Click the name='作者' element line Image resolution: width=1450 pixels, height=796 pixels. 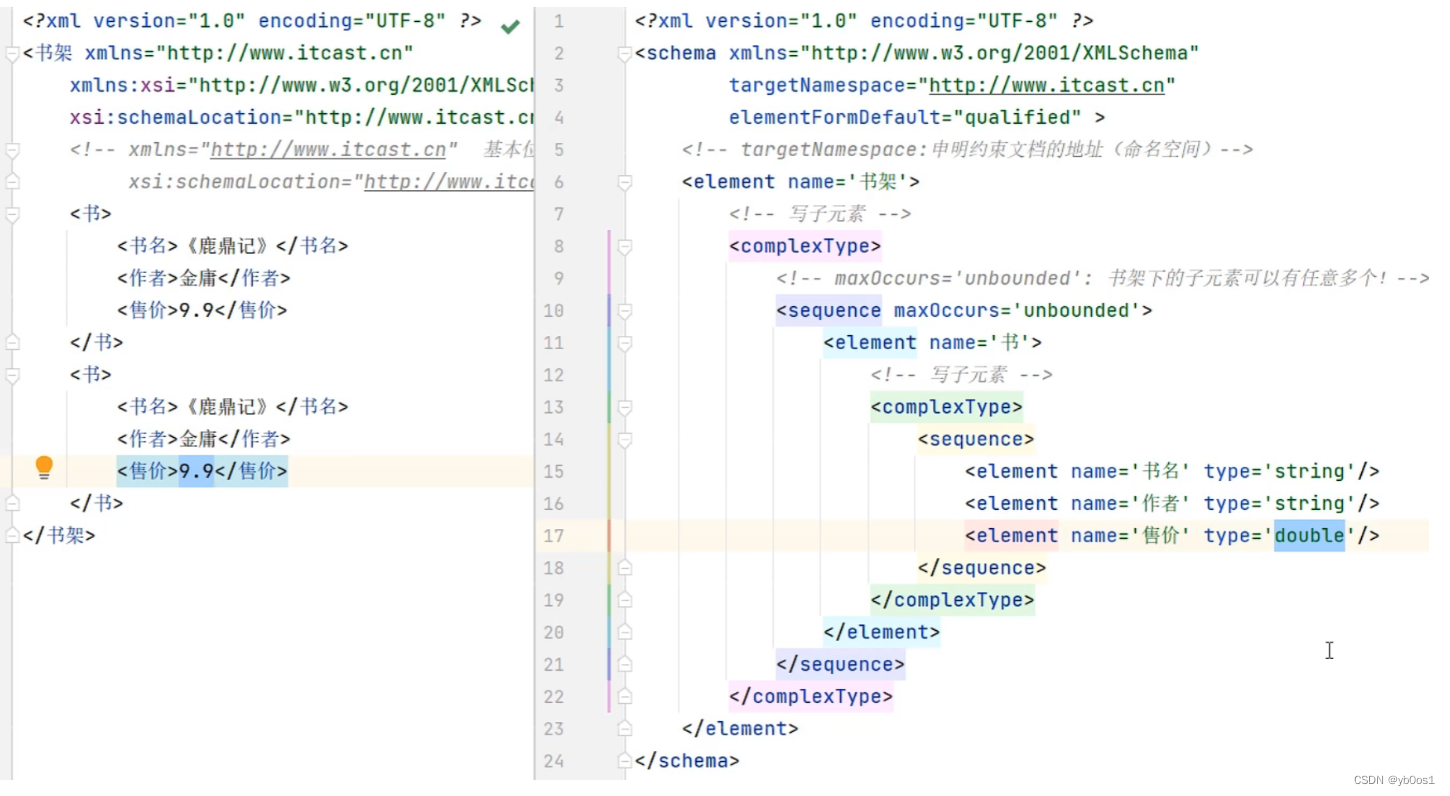pyautogui.click(x=1172, y=504)
